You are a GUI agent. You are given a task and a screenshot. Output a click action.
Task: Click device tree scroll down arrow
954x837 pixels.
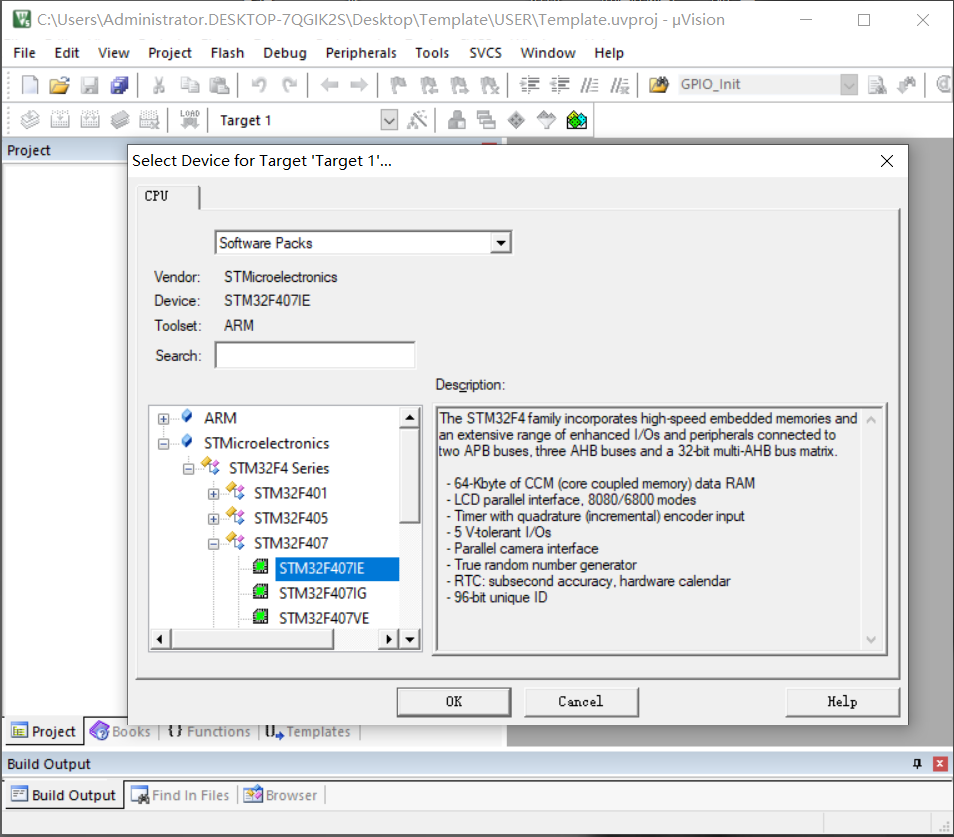coord(409,639)
